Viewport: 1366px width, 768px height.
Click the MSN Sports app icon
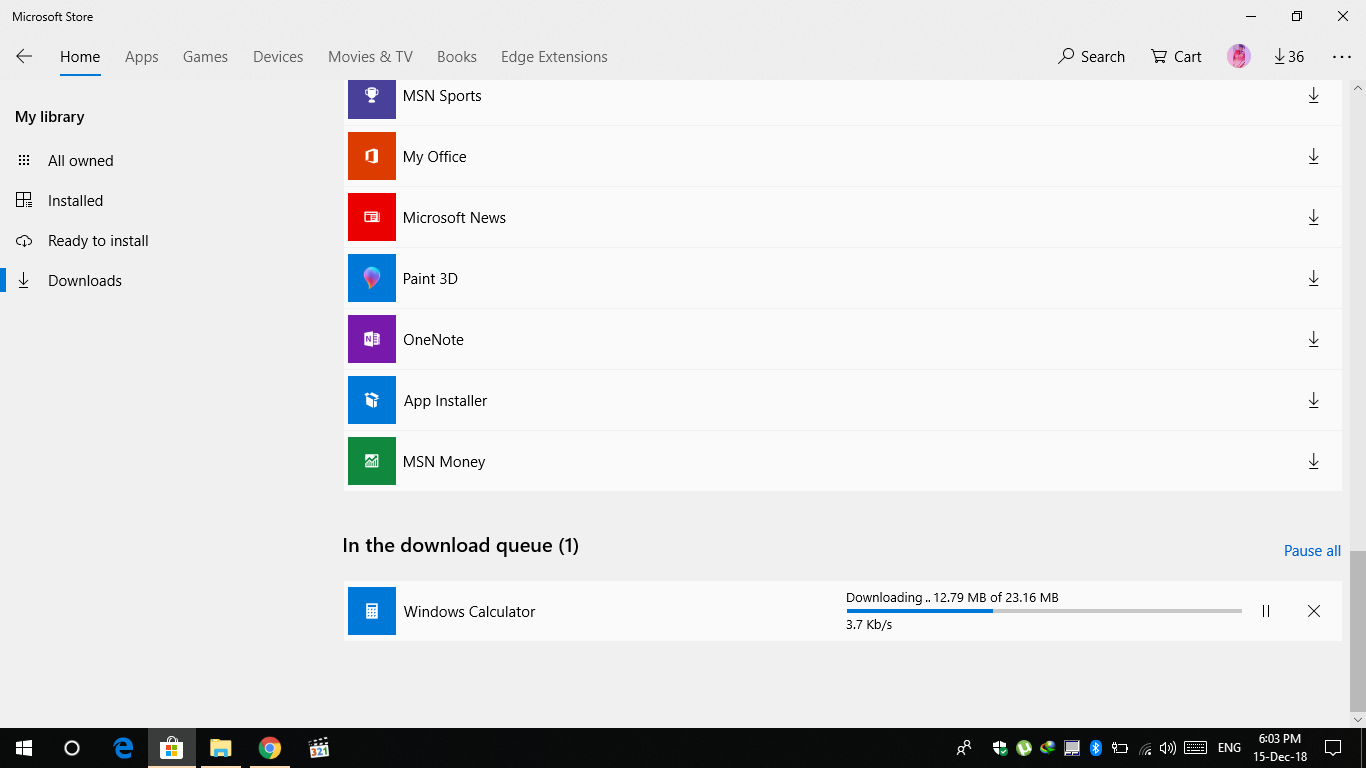click(x=372, y=100)
